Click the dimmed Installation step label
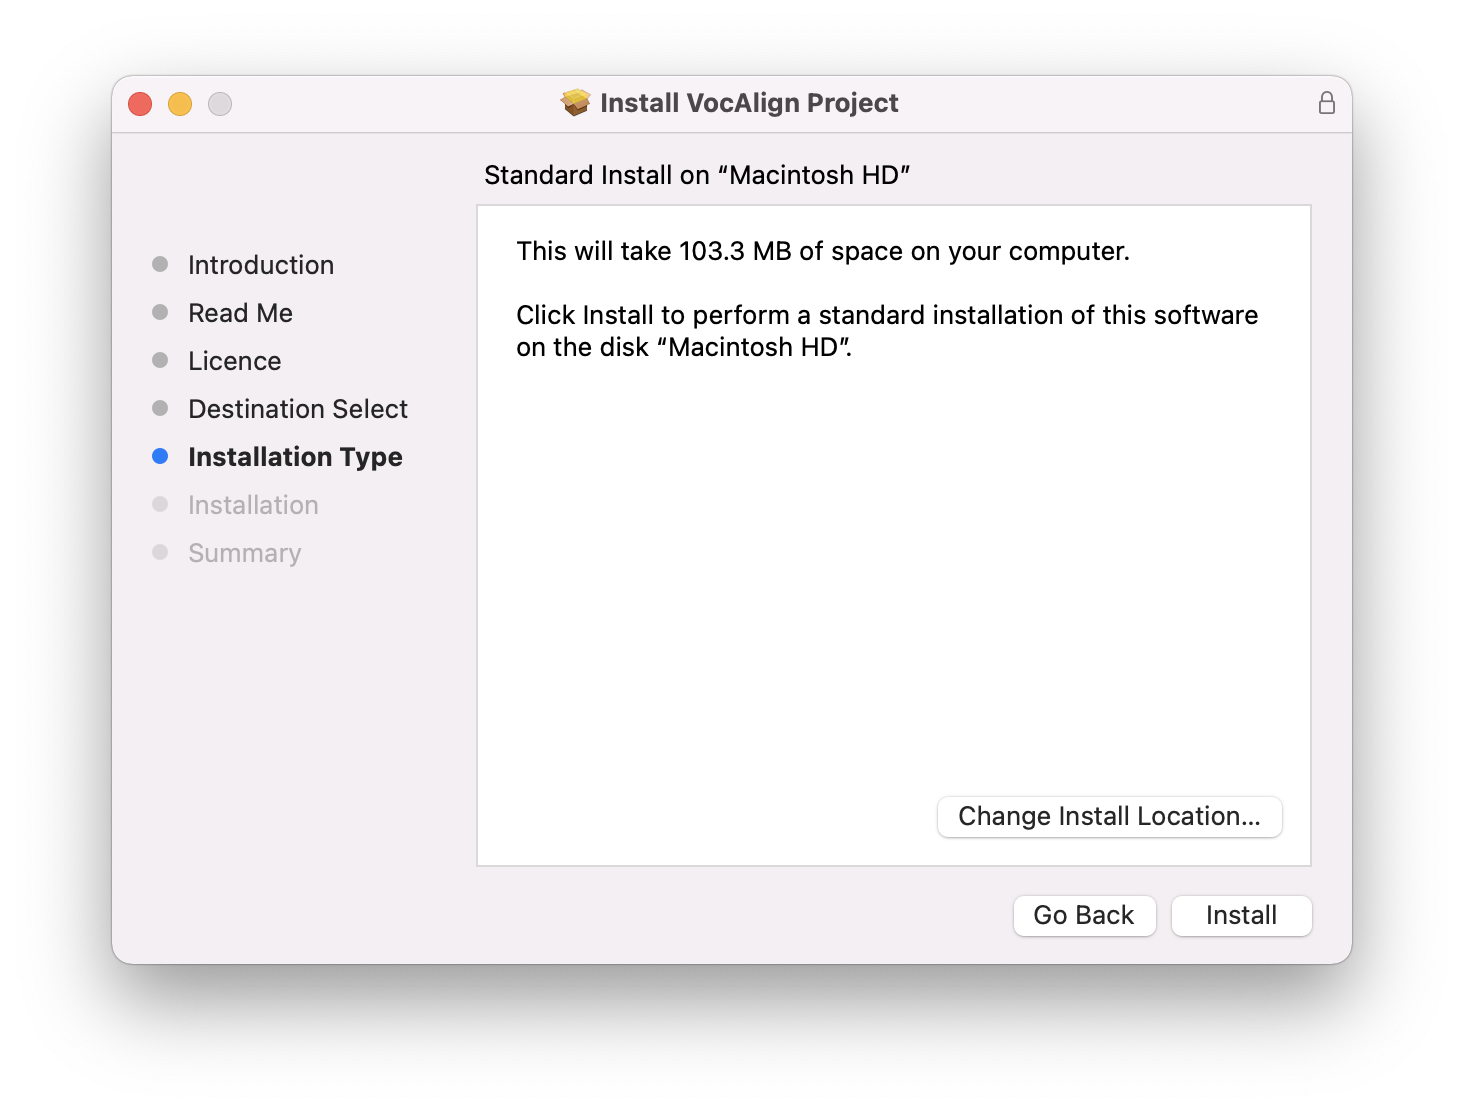This screenshot has width=1464, height=1112. [x=253, y=505]
